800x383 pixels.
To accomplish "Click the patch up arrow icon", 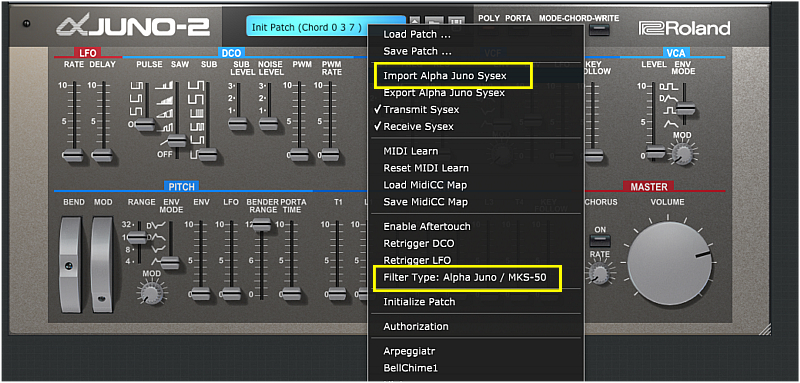I will pos(415,22).
